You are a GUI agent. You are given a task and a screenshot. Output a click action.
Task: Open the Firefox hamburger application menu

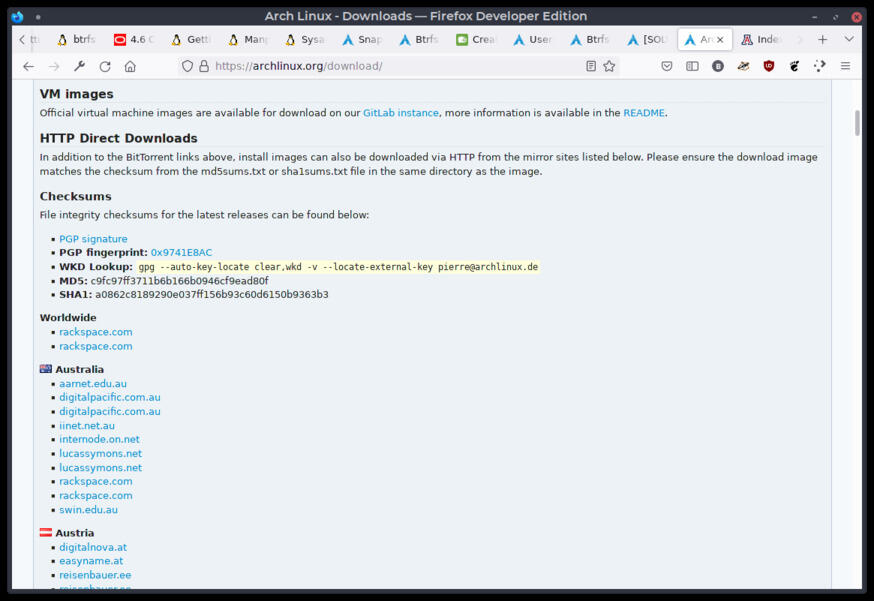(845, 66)
